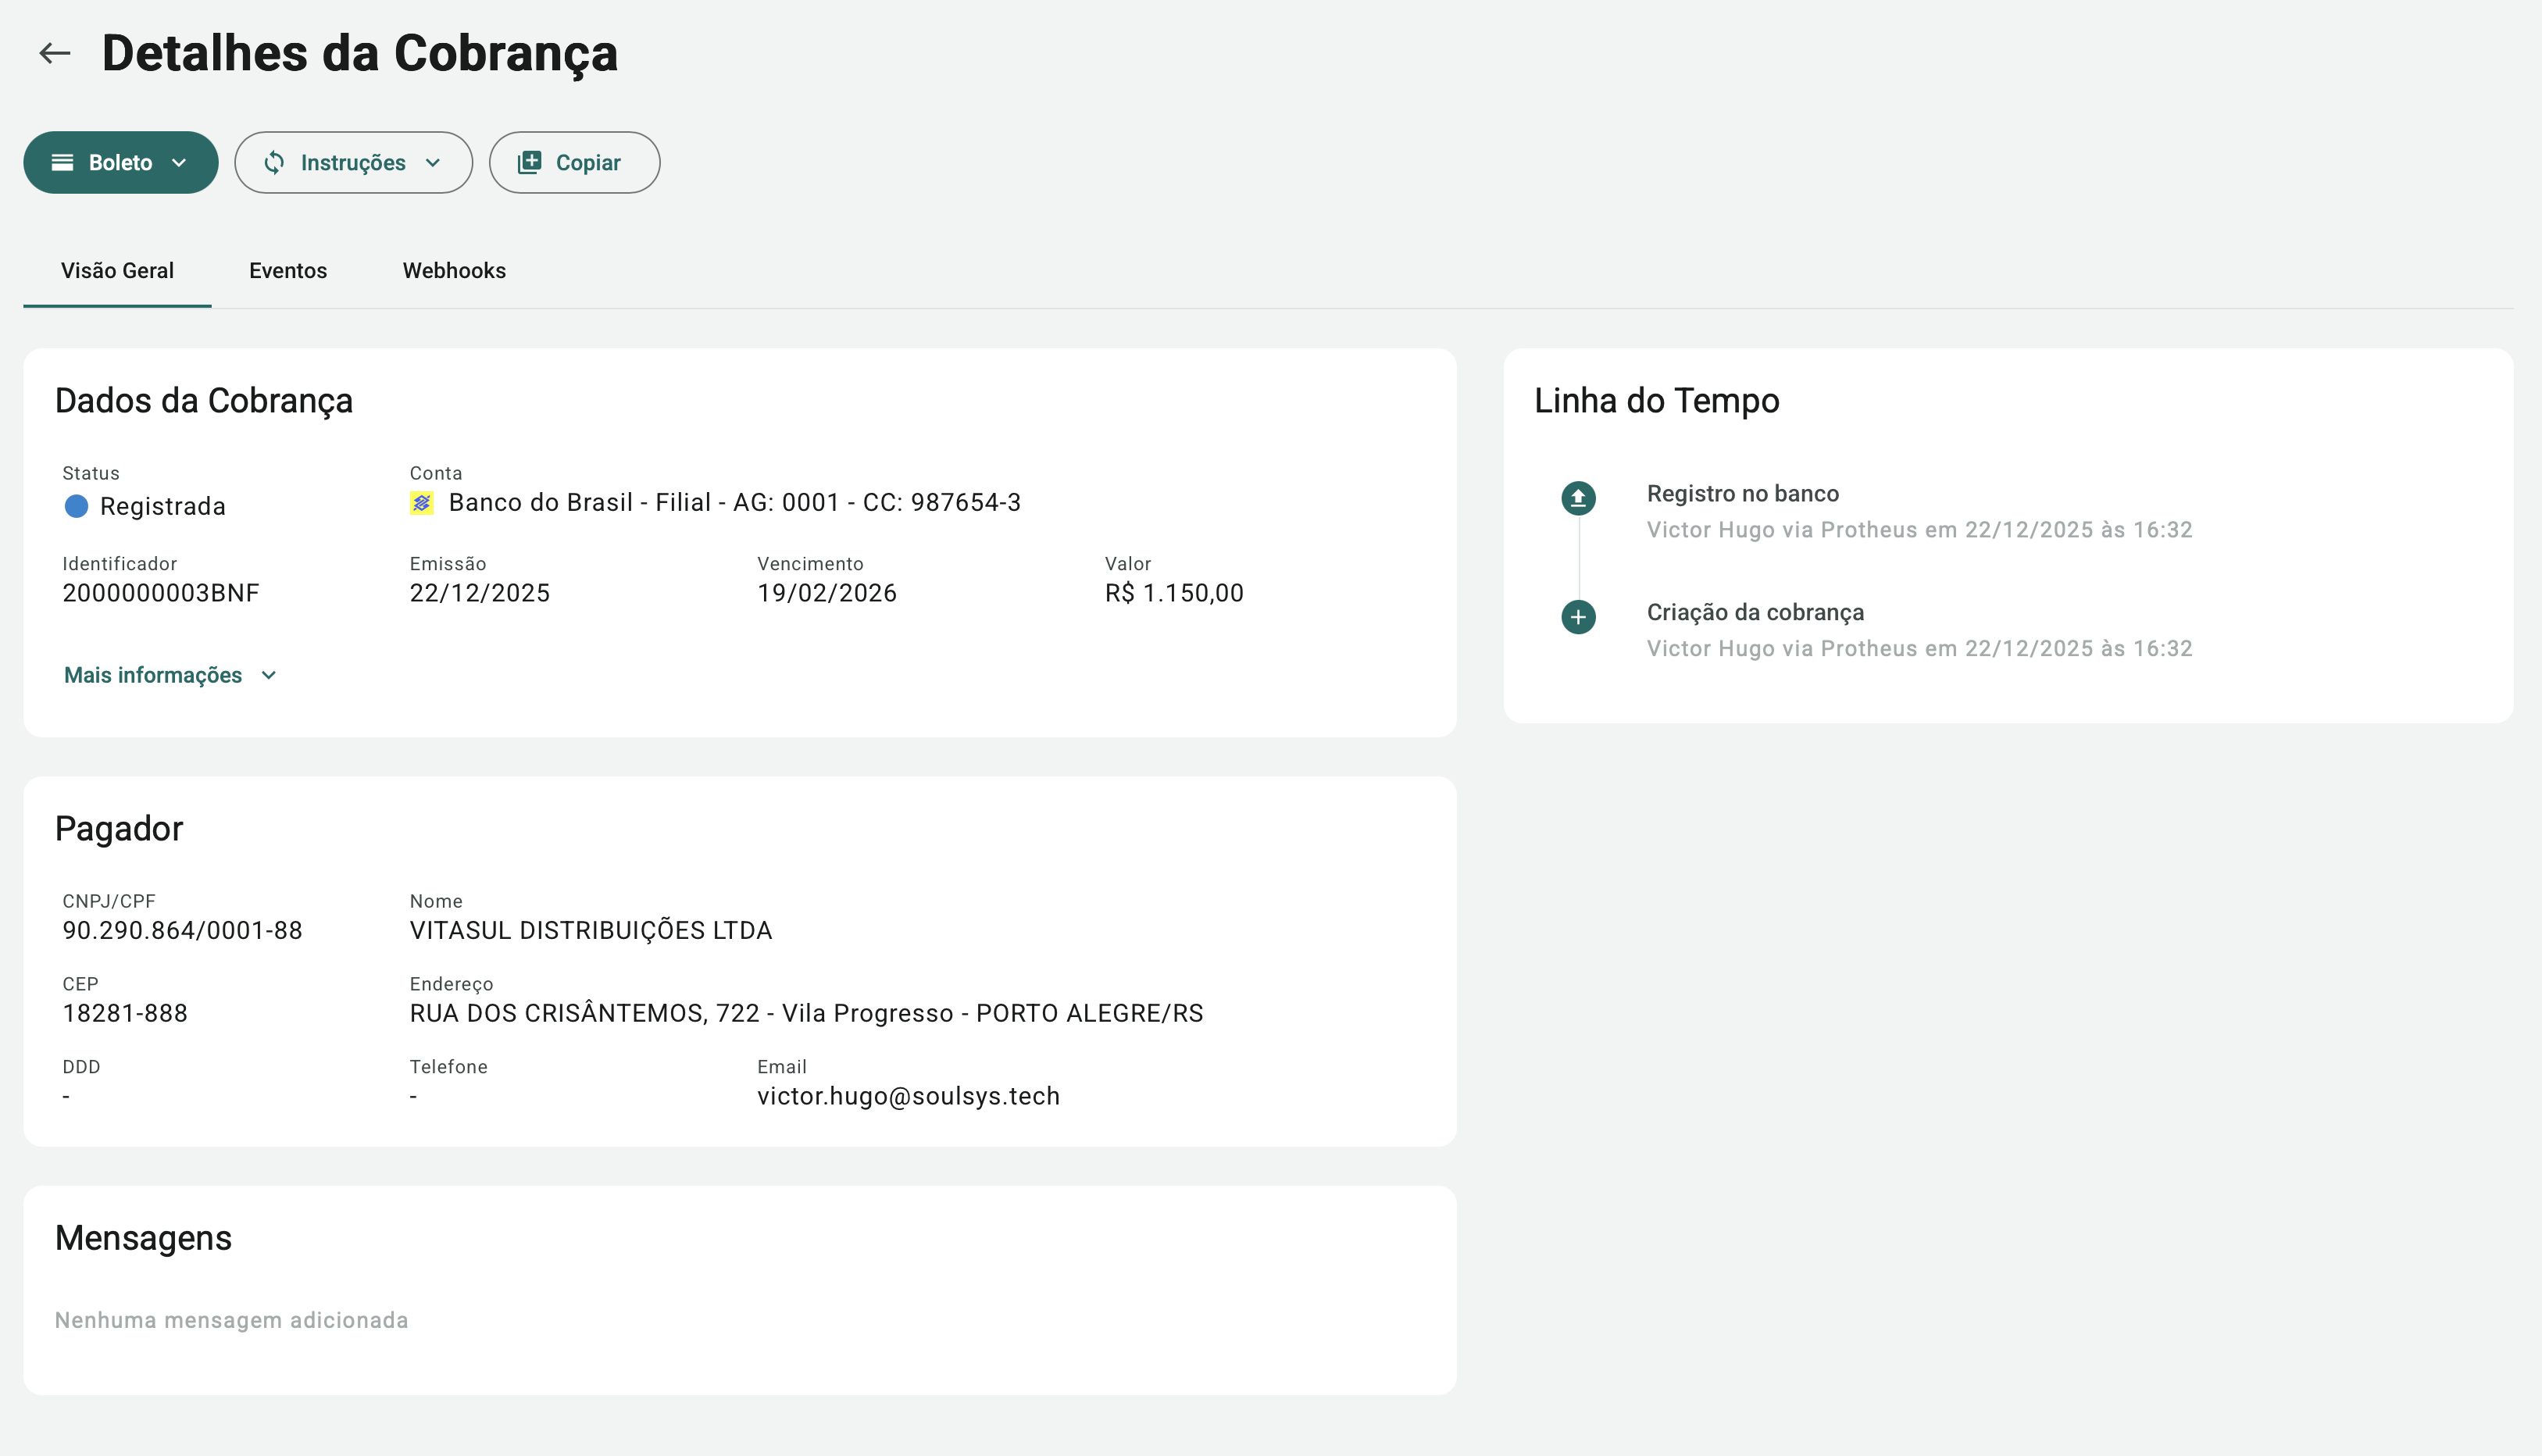Open the Boleto dropdown chevron
2542x1456 pixels.
coord(180,163)
